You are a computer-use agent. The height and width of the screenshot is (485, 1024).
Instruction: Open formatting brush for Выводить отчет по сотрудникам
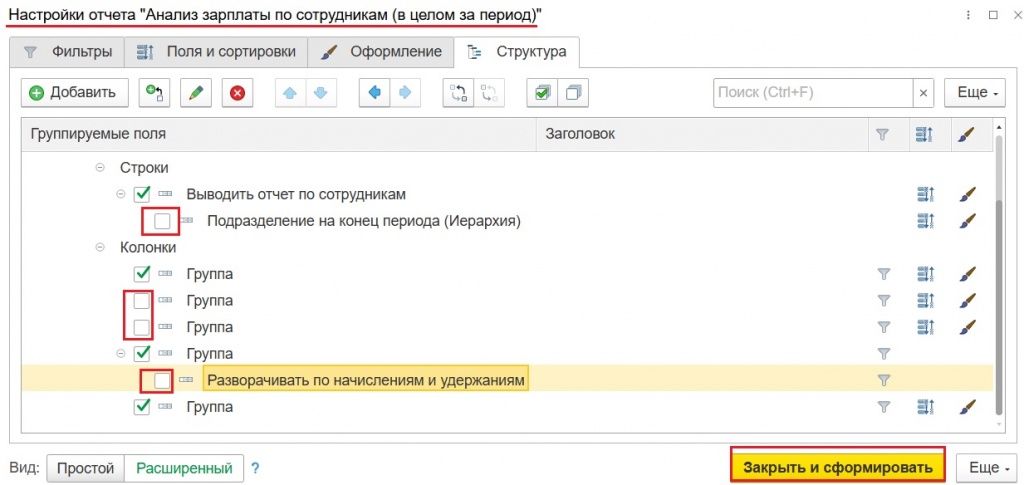click(x=967, y=194)
